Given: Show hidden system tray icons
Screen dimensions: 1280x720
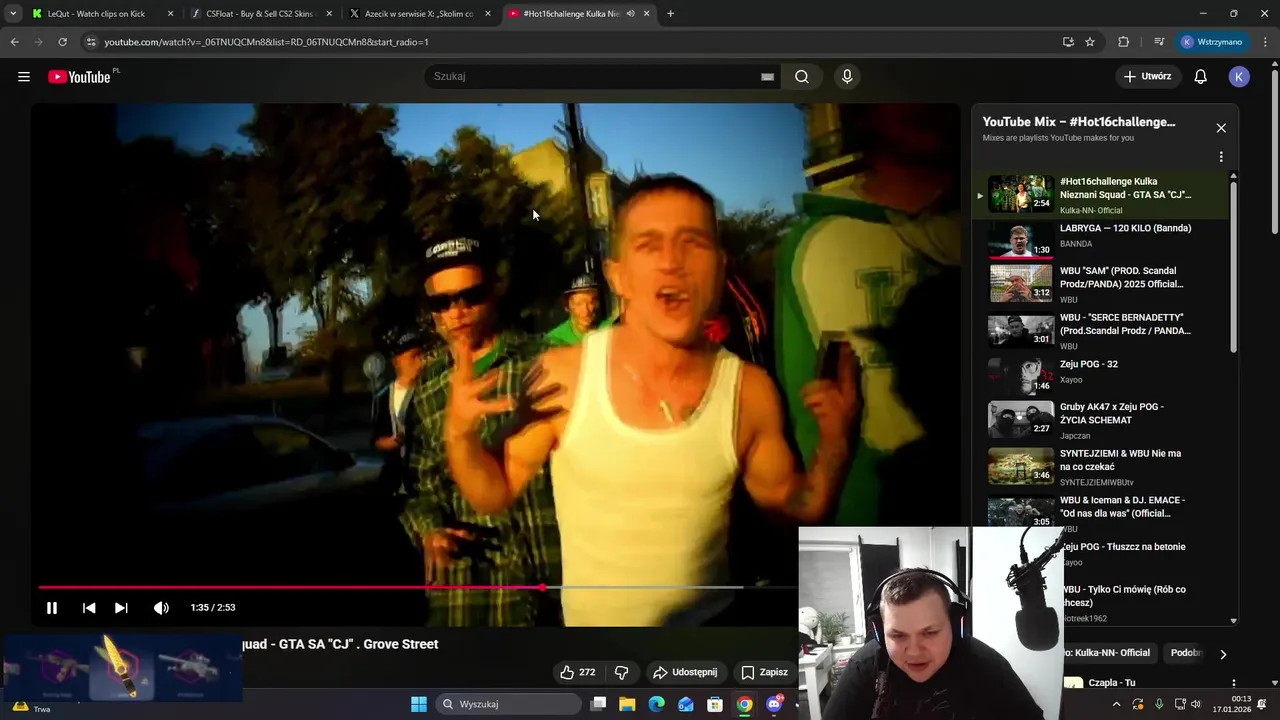Looking at the screenshot, I should point(1117,704).
